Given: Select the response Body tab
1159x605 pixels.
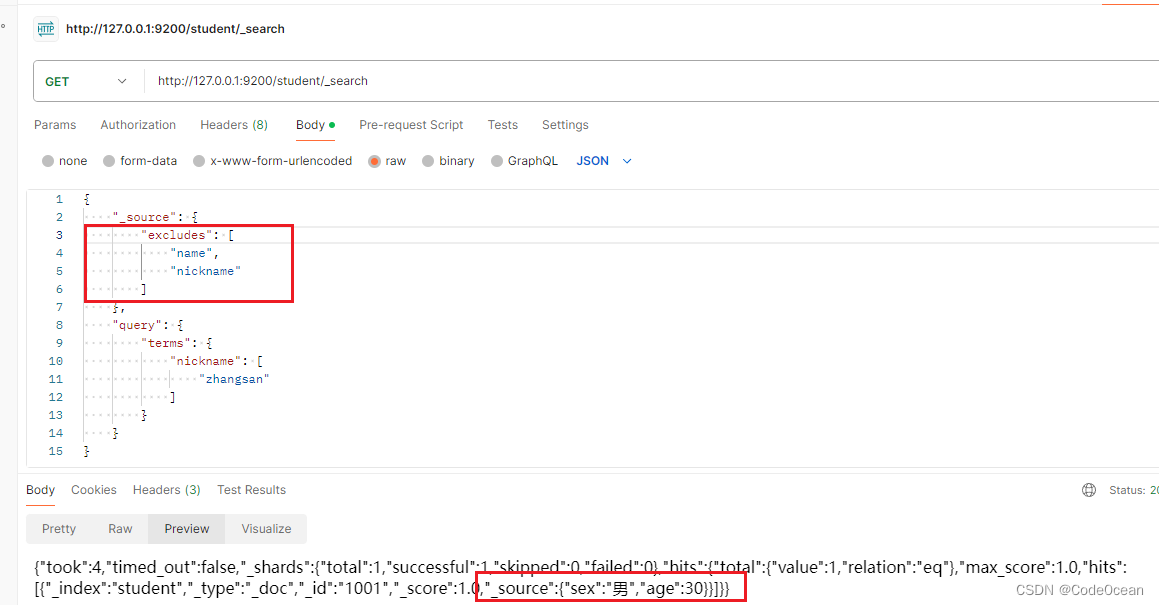Looking at the screenshot, I should tap(41, 490).
